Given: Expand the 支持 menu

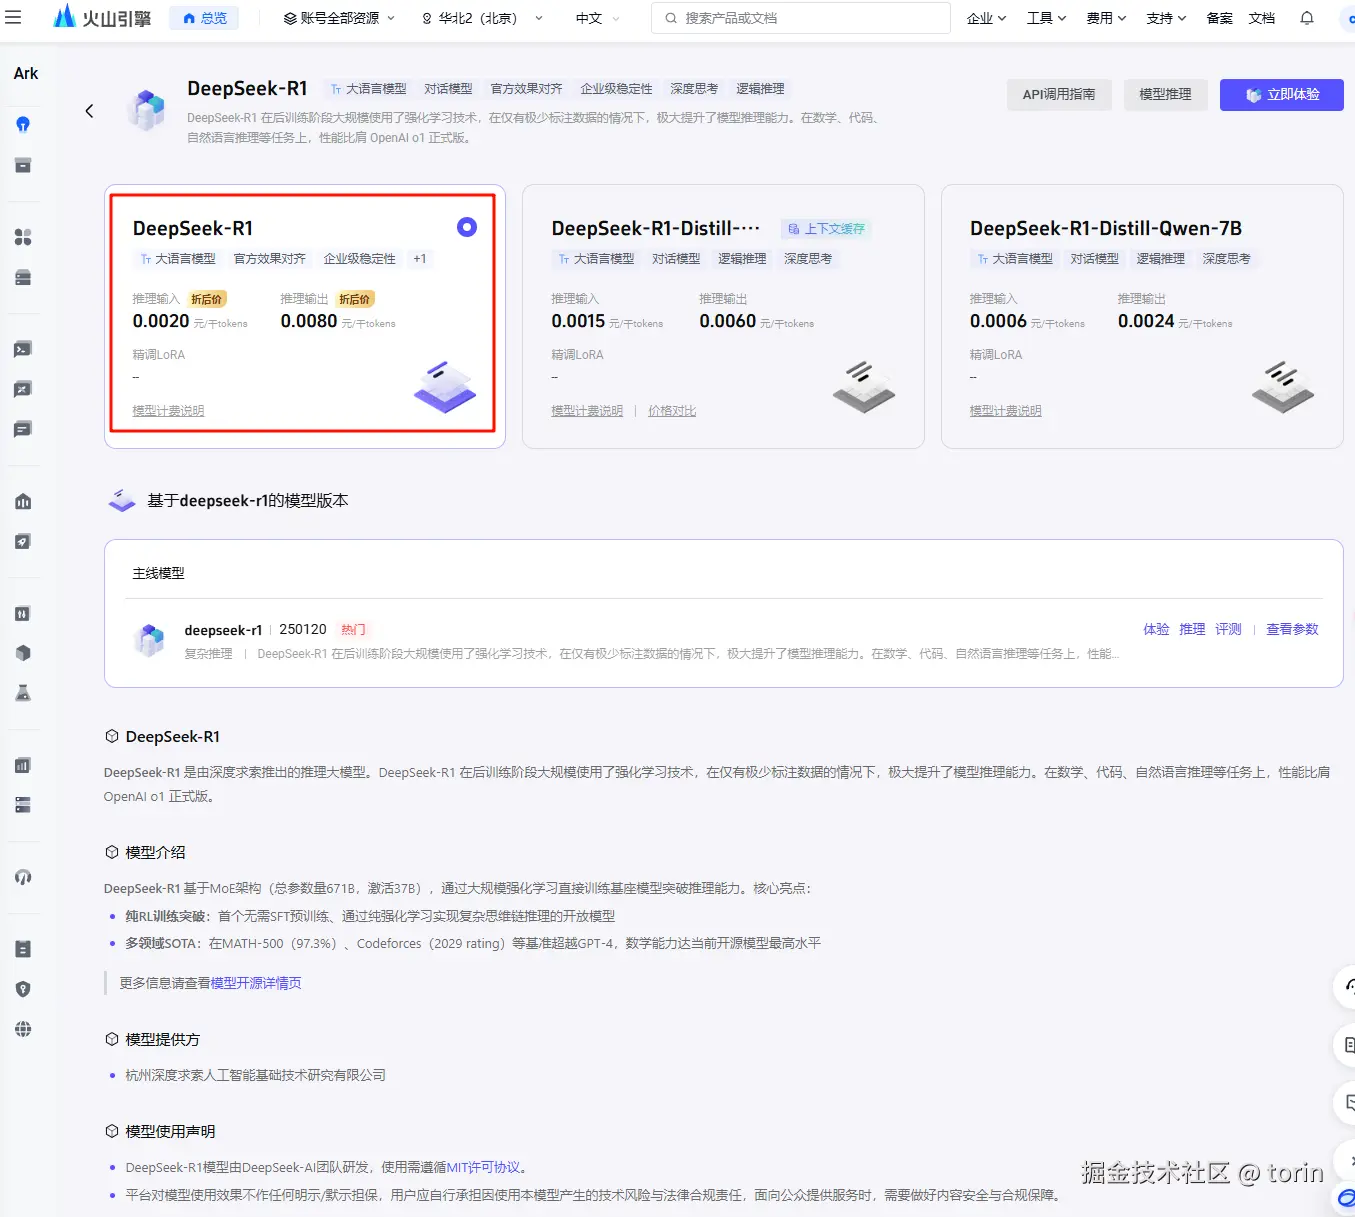Looking at the screenshot, I should click(1166, 18).
